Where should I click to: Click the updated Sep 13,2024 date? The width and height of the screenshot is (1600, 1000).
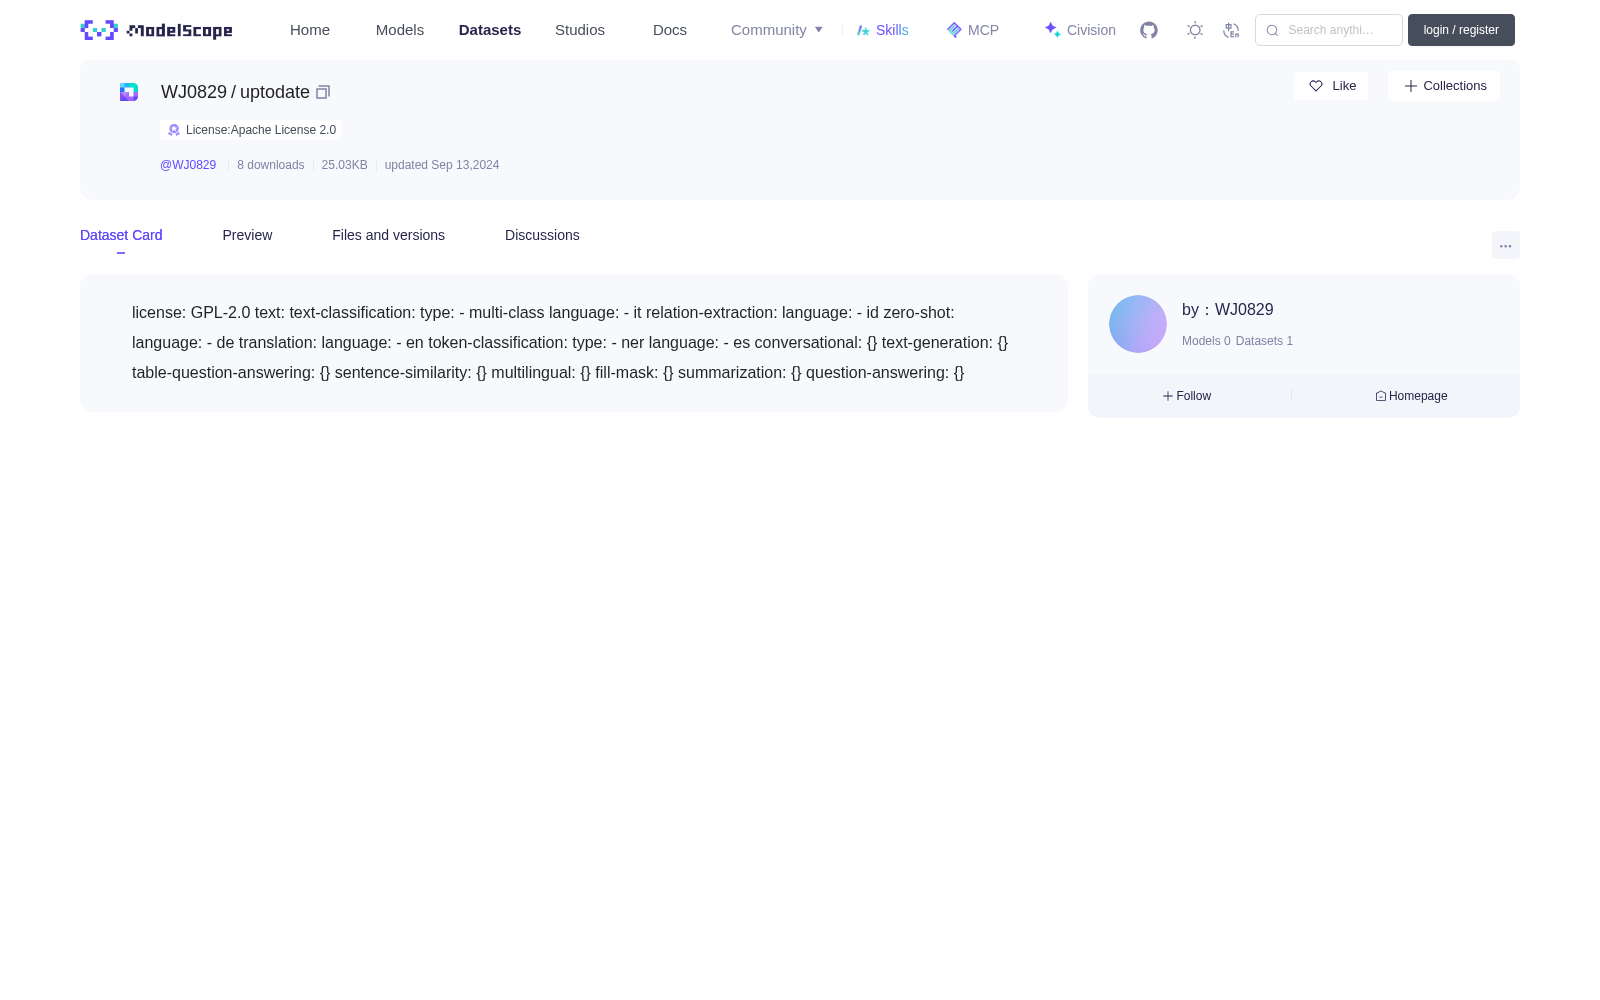pyautogui.click(x=442, y=165)
